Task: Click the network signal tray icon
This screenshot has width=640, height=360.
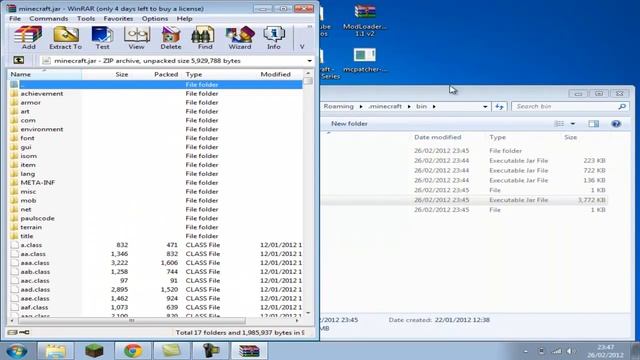Action: (557, 351)
